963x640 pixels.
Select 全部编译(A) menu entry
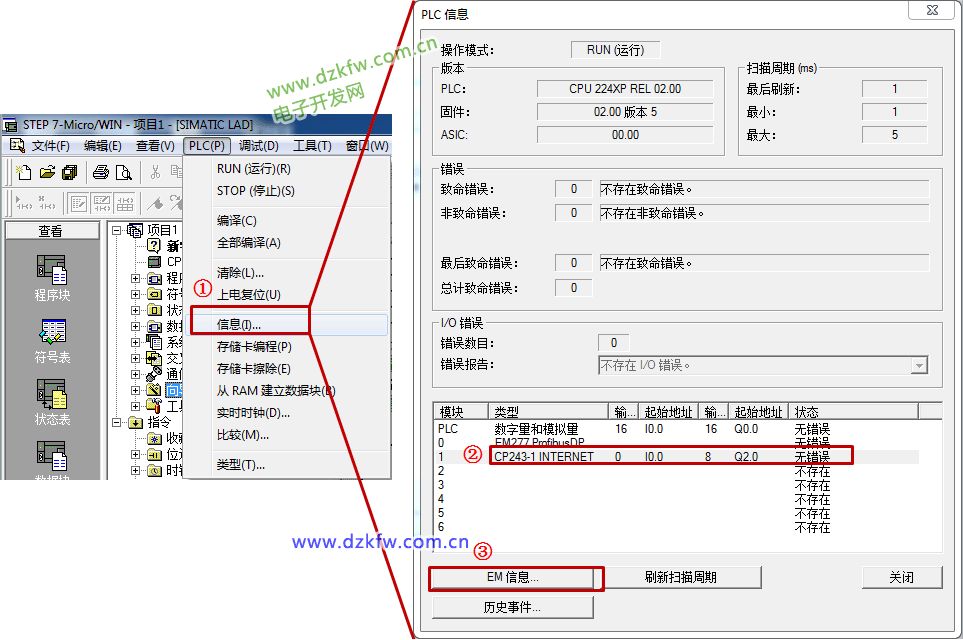[249, 243]
